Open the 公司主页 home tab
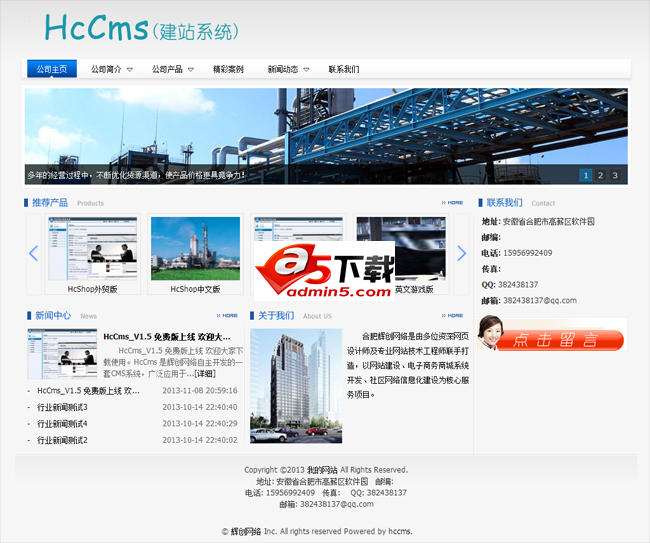Image resolution: width=650 pixels, height=543 pixels. click(52, 69)
